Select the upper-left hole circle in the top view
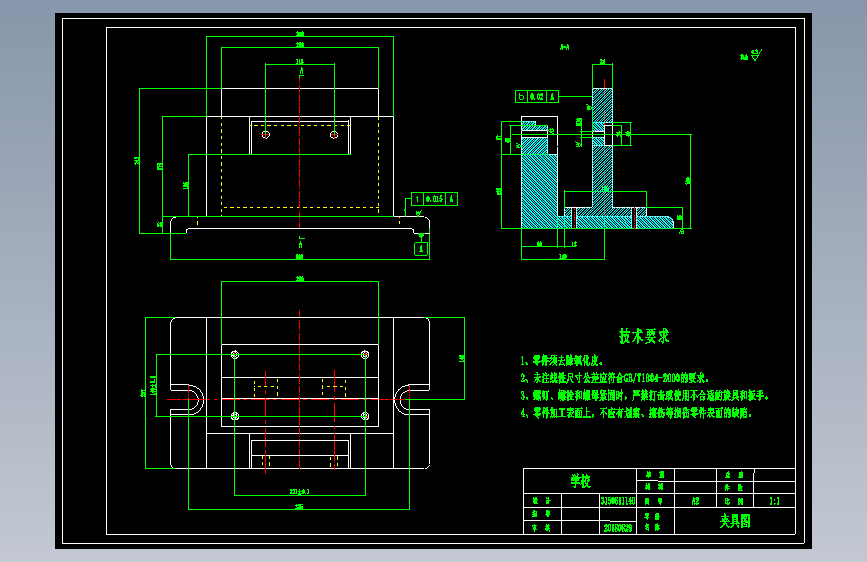The image size is (867, 562). [x=235, y=355]
